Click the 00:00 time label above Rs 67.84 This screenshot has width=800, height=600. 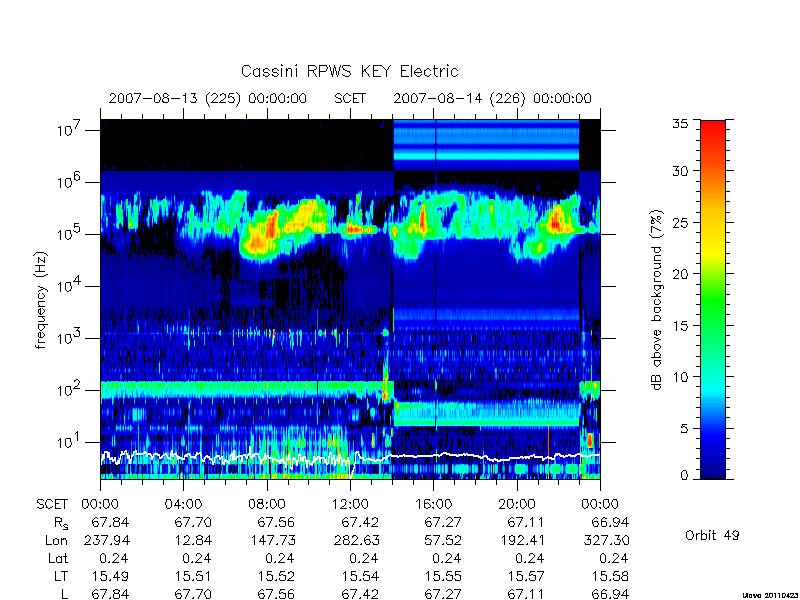101,505
